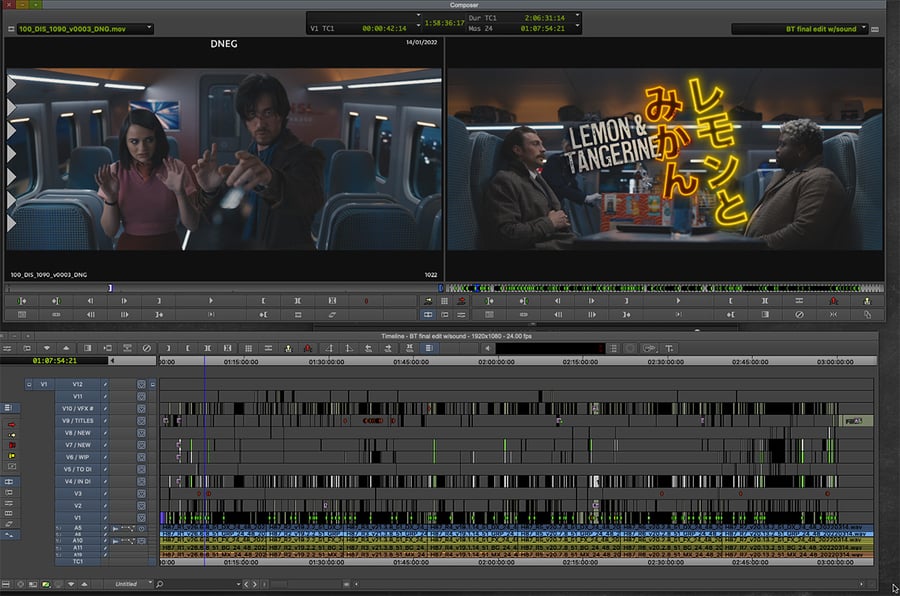The width and height of the screenshot is (900, 596).
Task: Select the yellow Extract/Splice-in segment tool
Action: [x=11, y=435]
